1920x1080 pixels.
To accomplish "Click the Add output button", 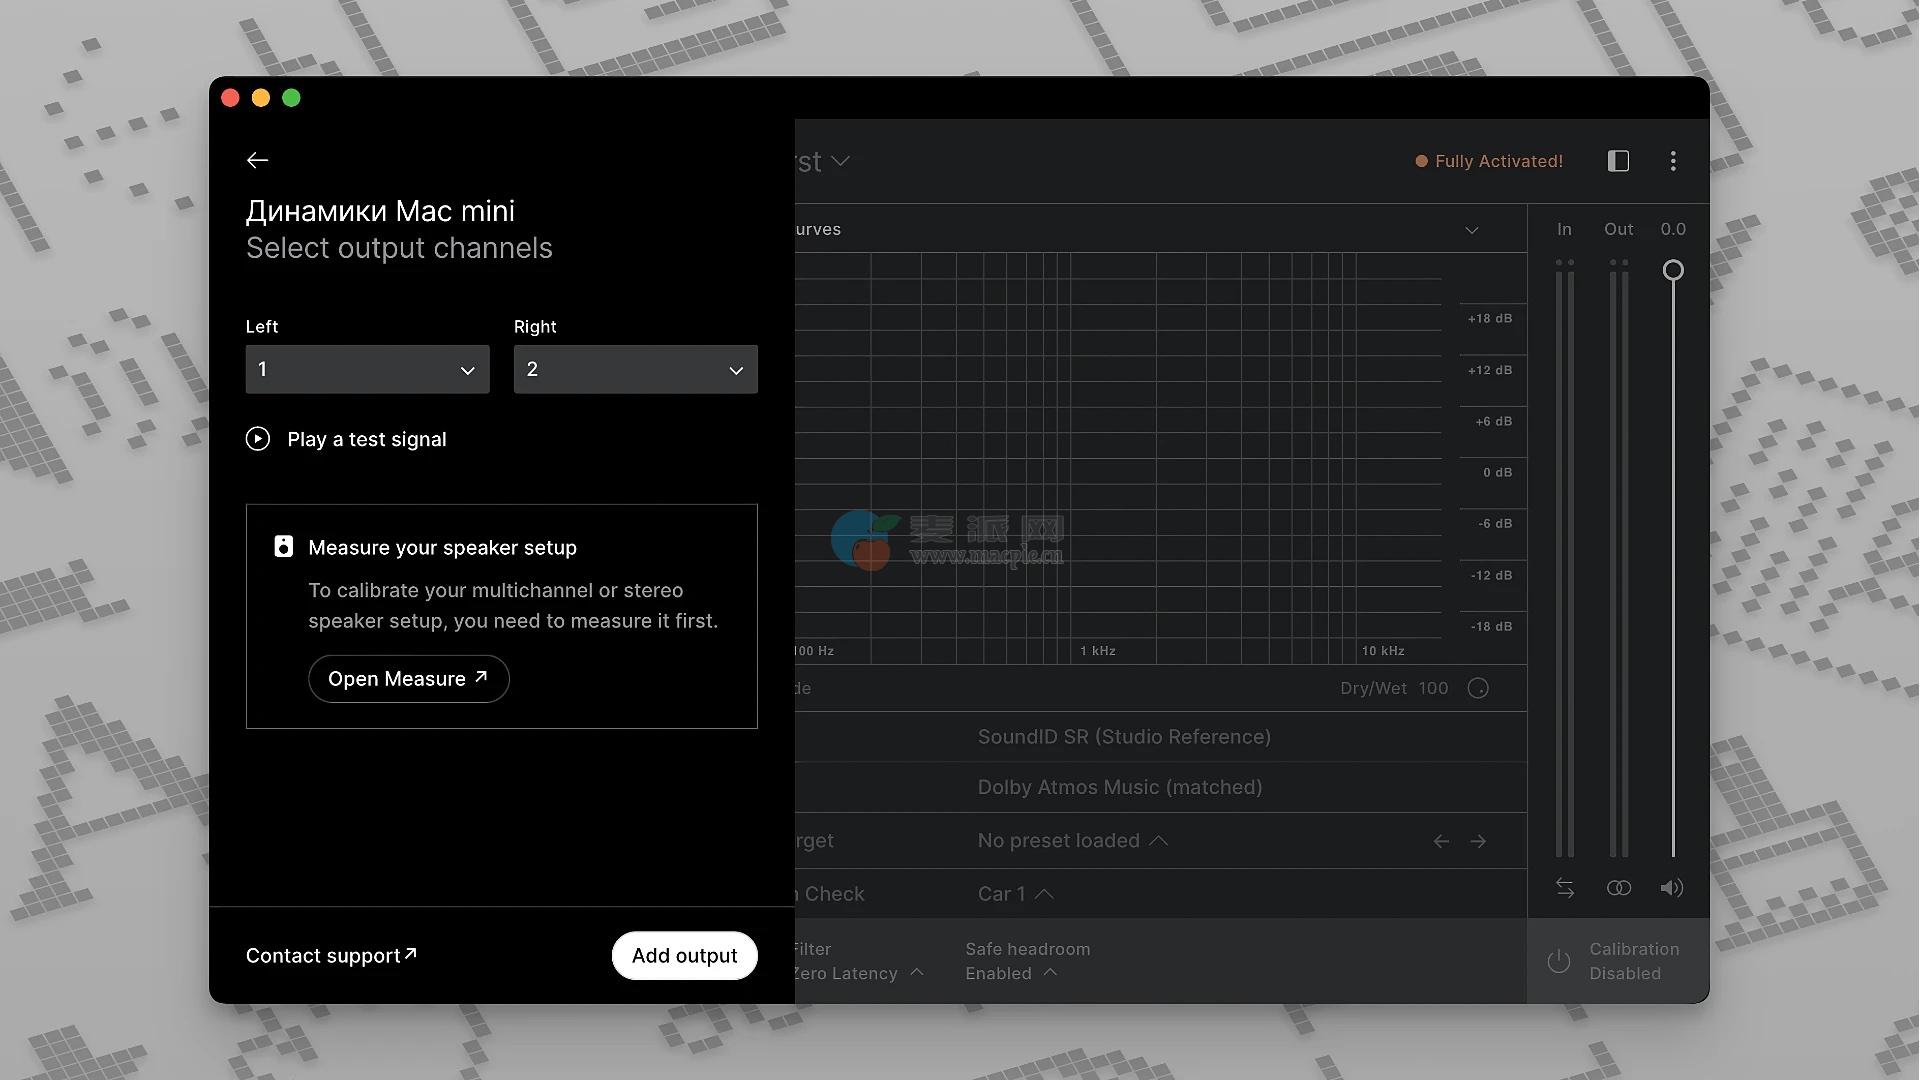I will 684,955.
